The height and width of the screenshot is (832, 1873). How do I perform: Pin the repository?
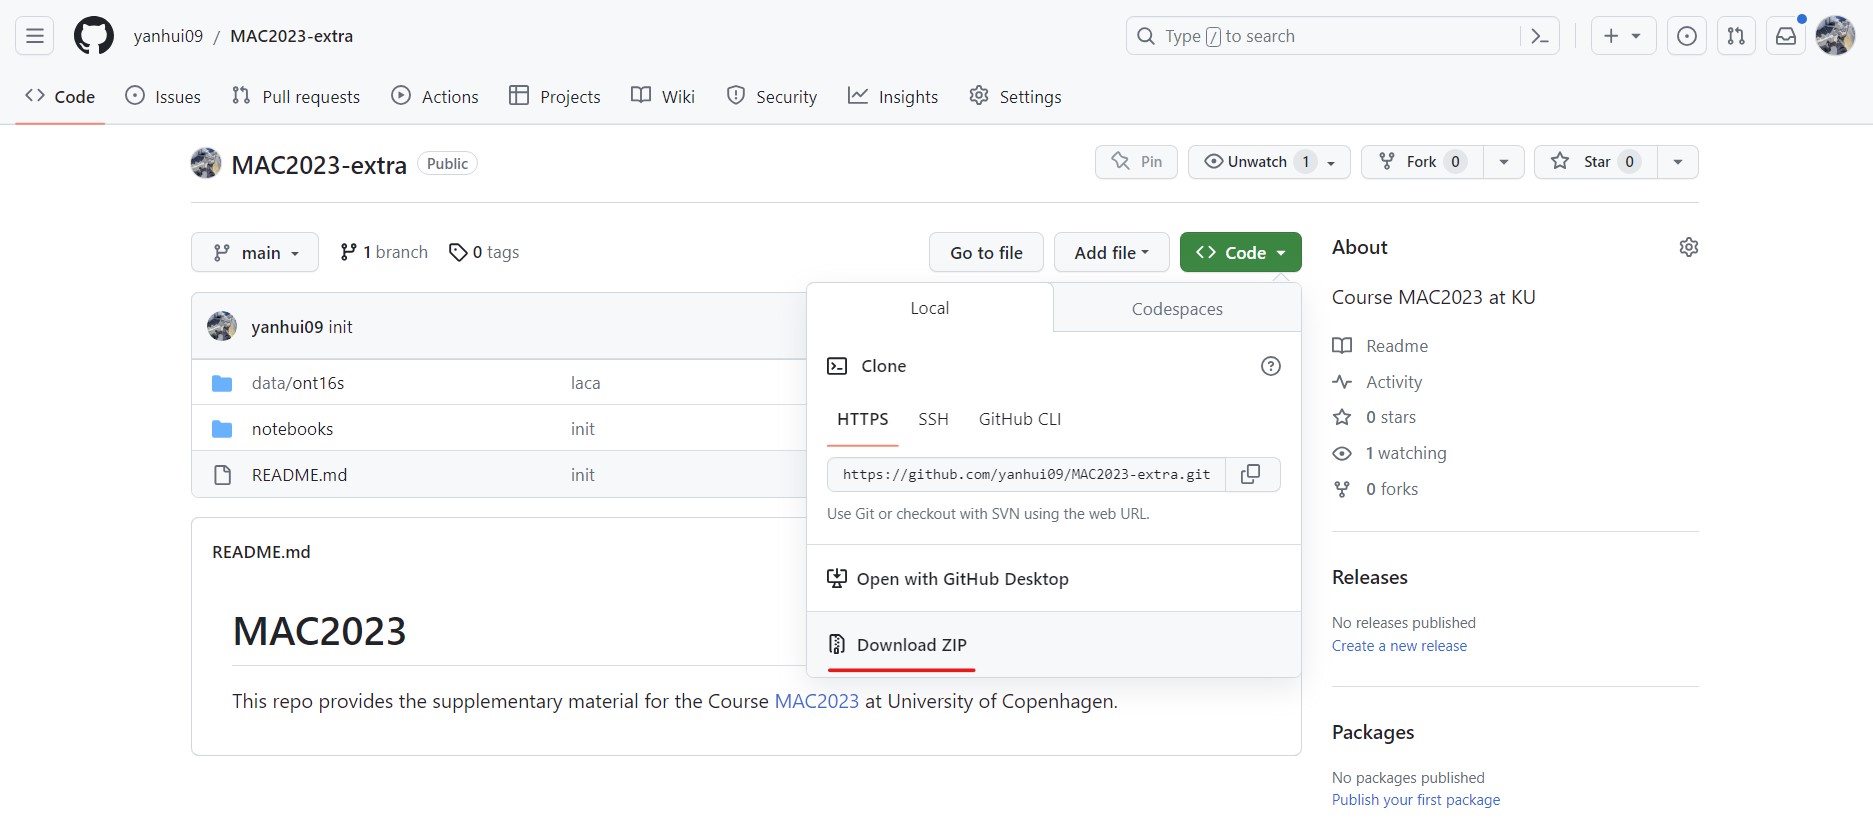(1137, 162)
